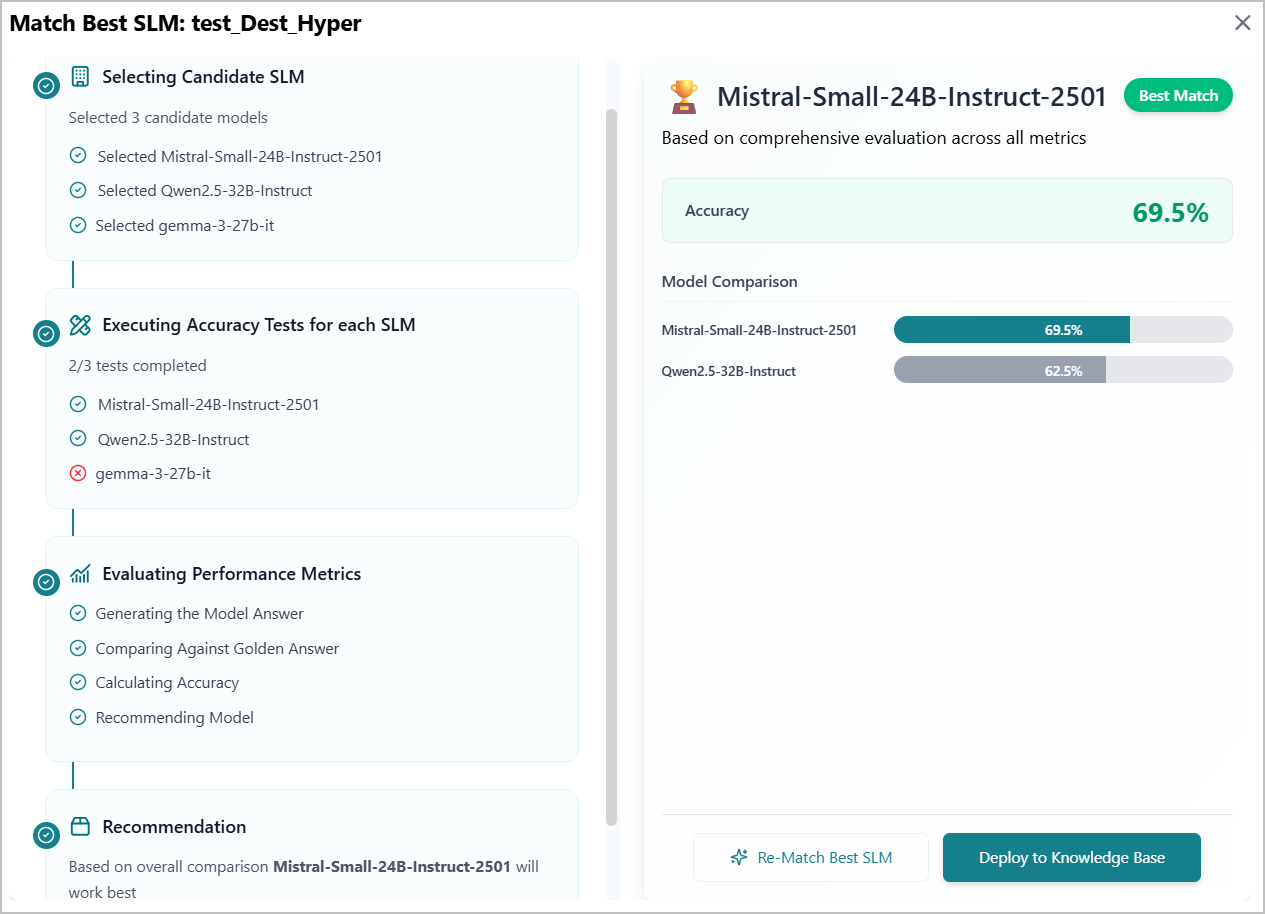Click sparkle icon in Re-Match Best SLM button
This screenshot has width=1265, height=914.
(x=739, y=857)
